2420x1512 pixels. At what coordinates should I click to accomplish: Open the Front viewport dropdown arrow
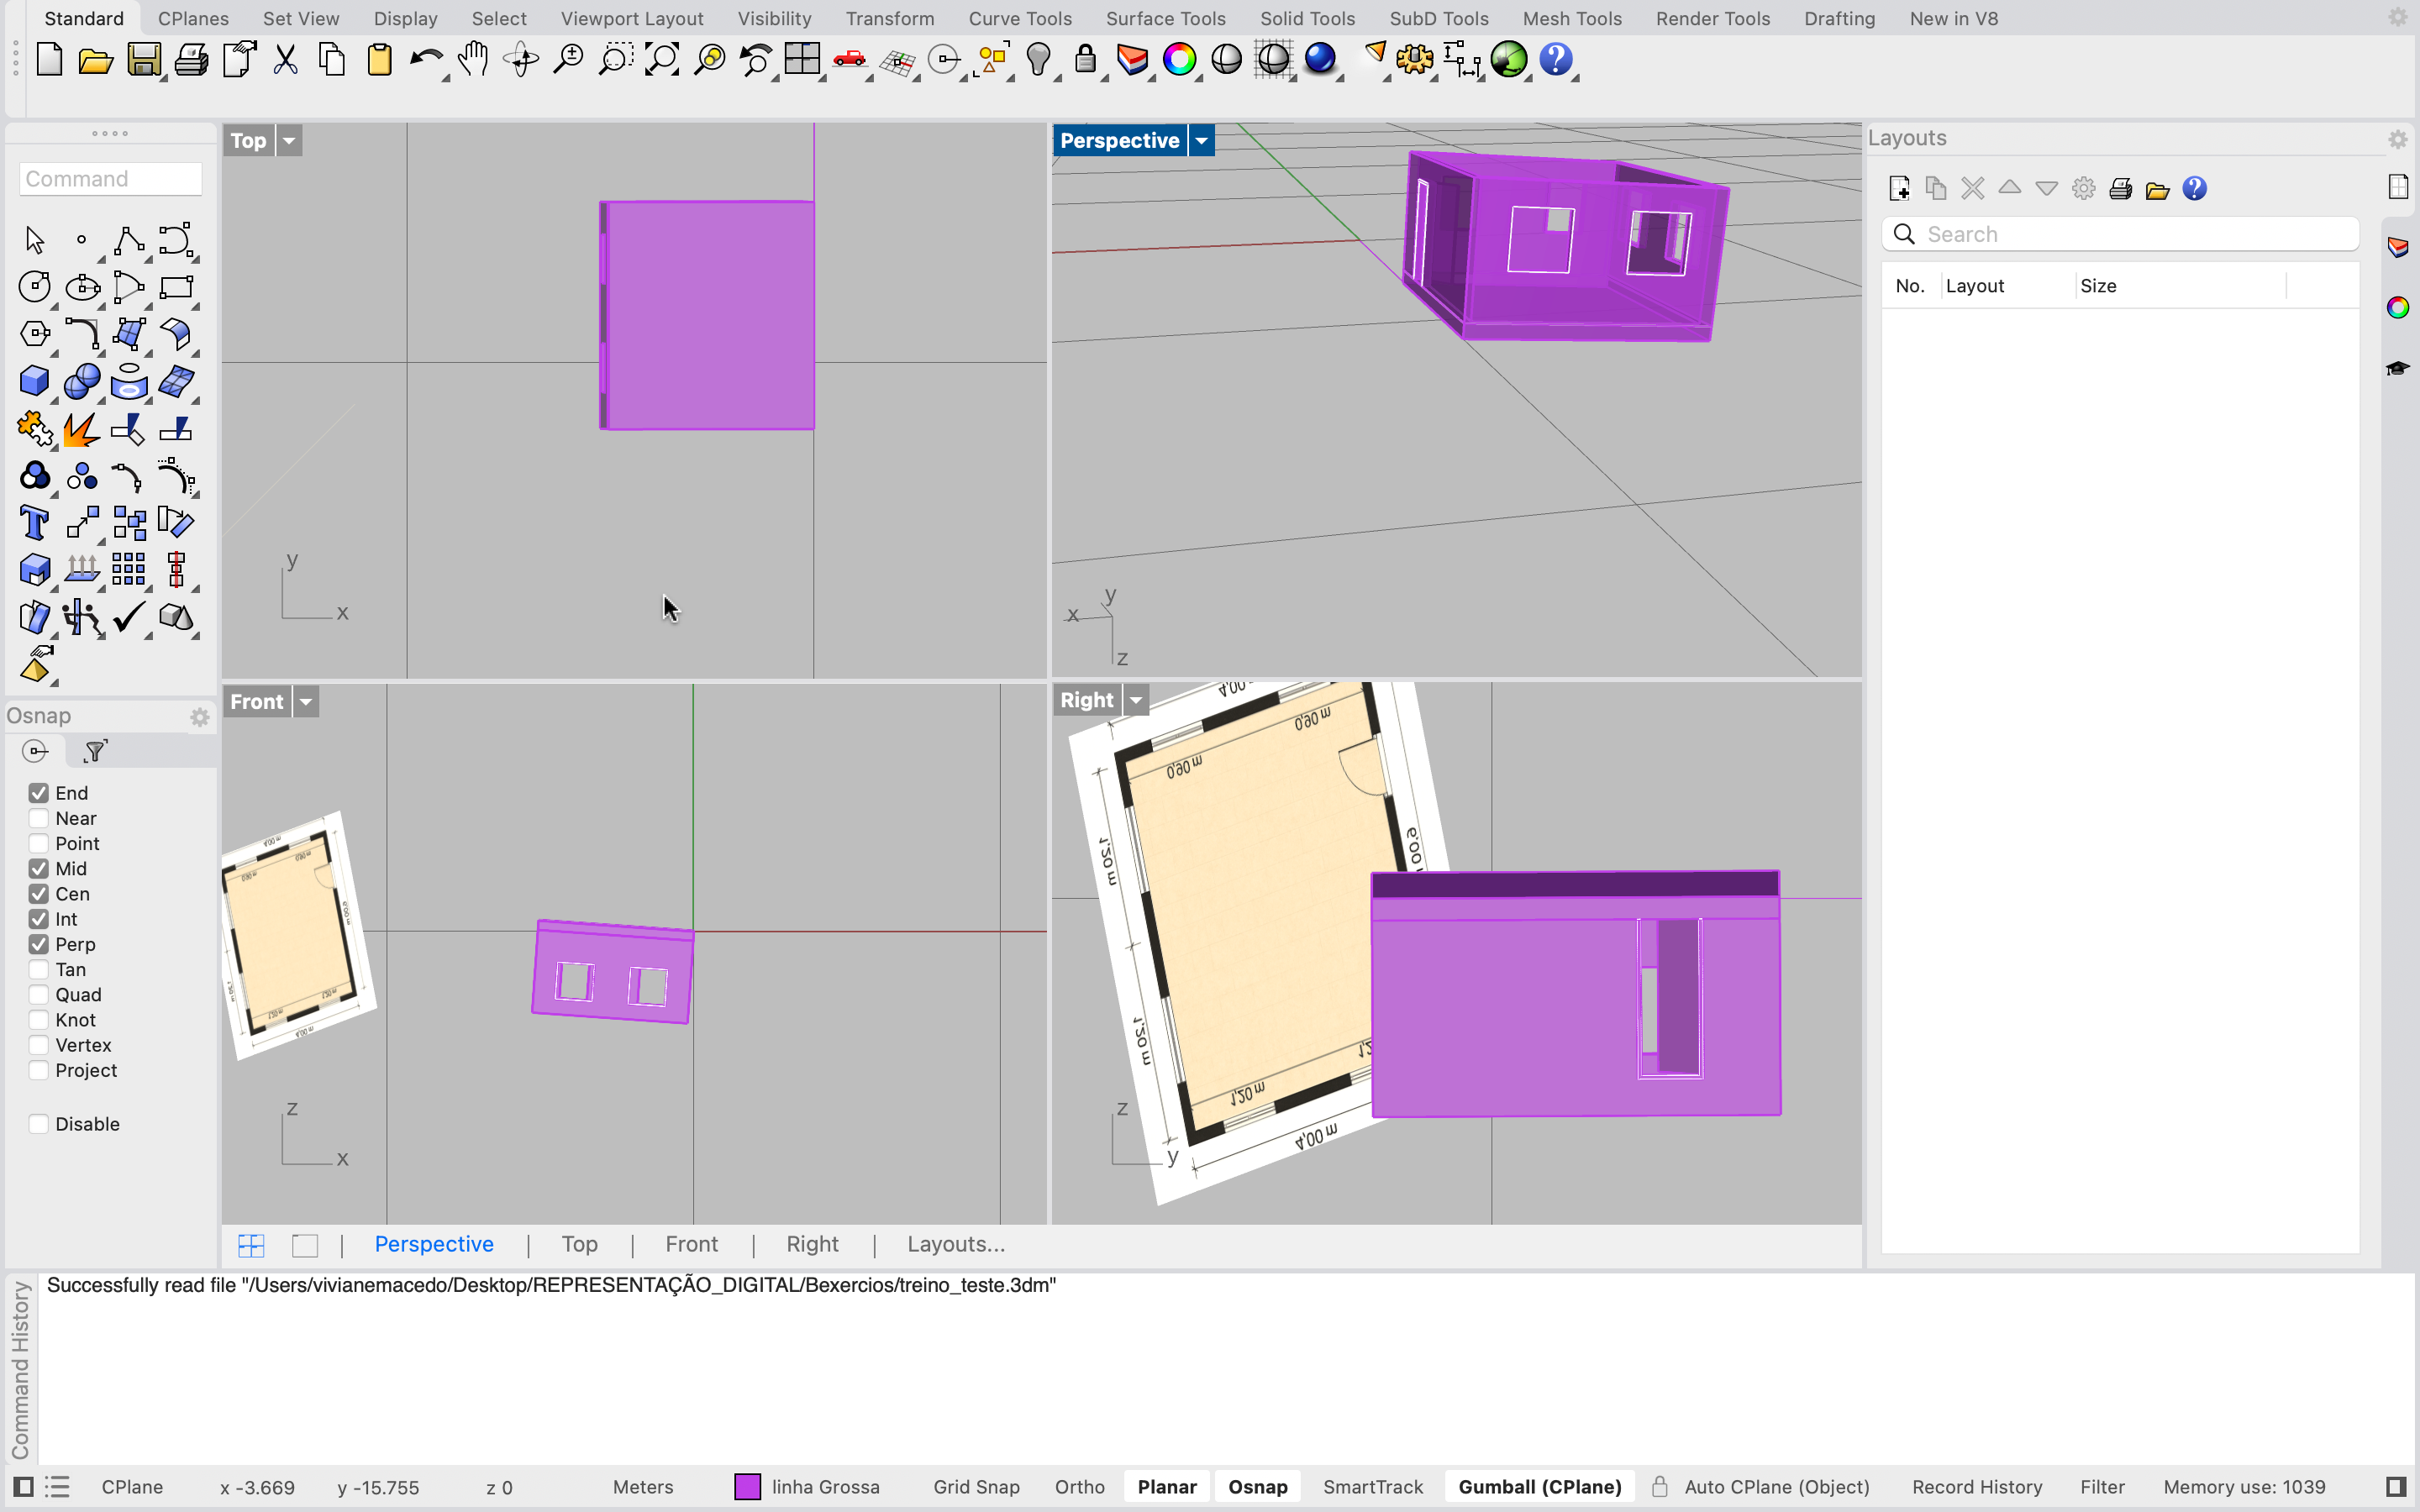pyautogui.click(x=306, y=702)
